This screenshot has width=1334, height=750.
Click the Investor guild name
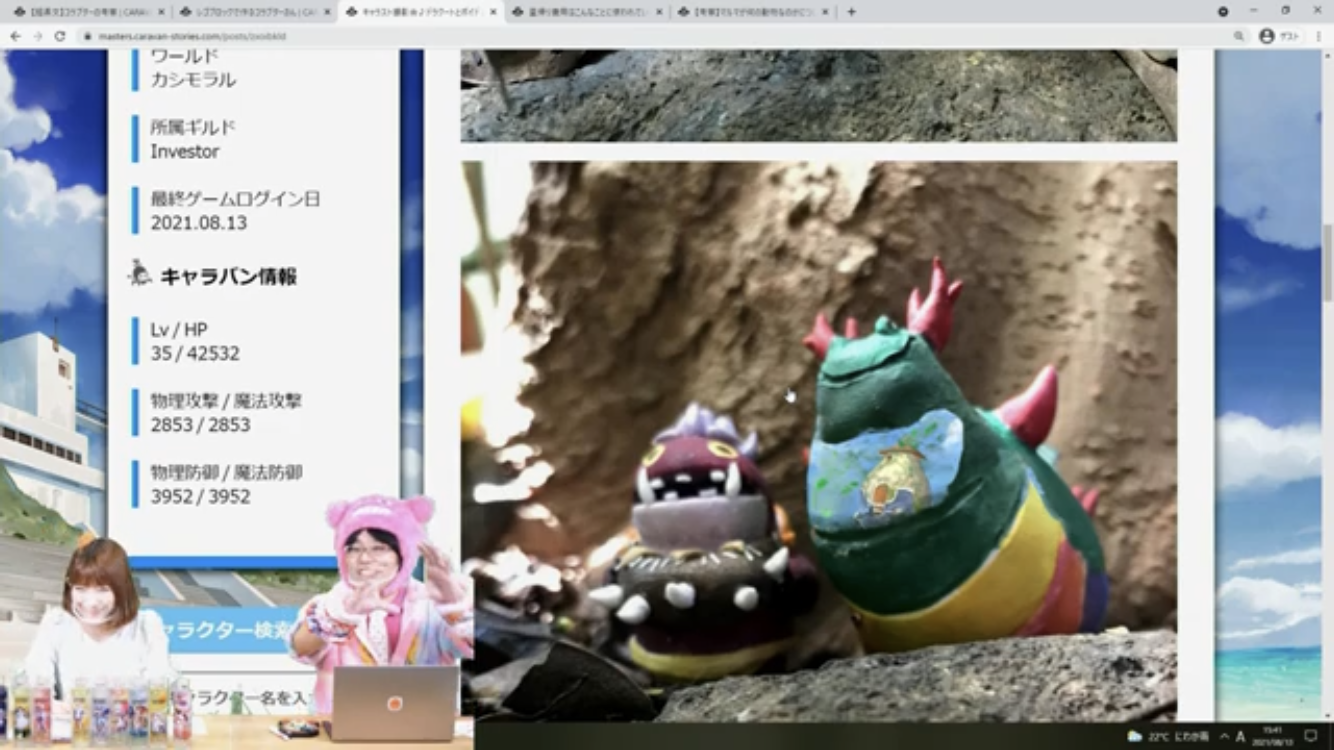[185, 152]
